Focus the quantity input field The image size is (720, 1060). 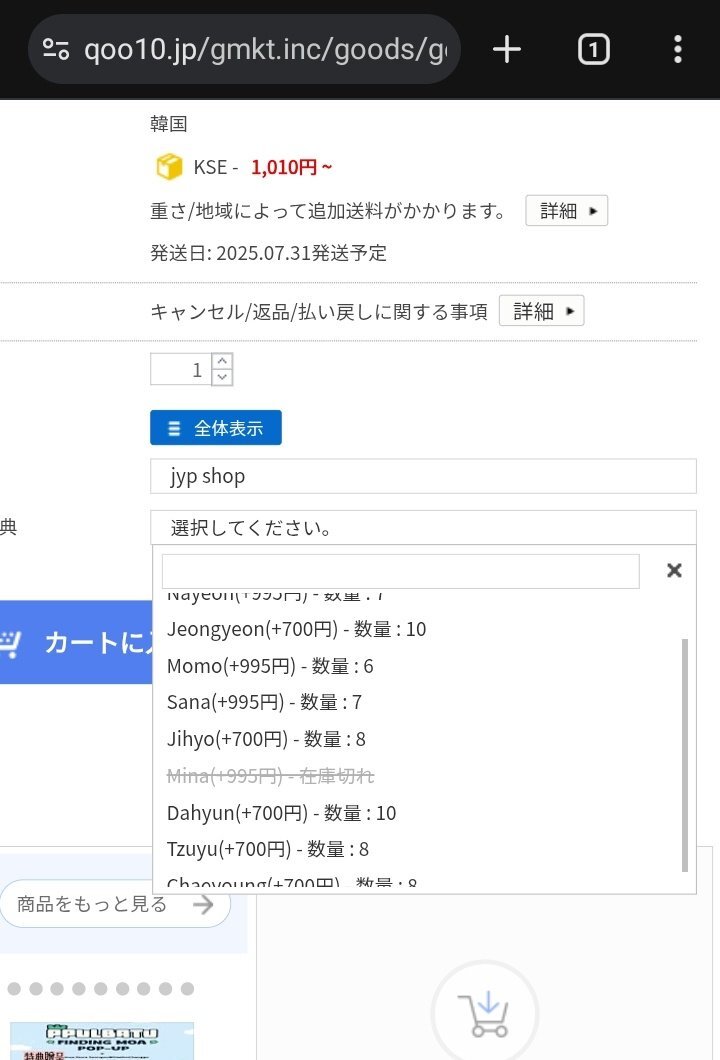click(x=181, y=370)
